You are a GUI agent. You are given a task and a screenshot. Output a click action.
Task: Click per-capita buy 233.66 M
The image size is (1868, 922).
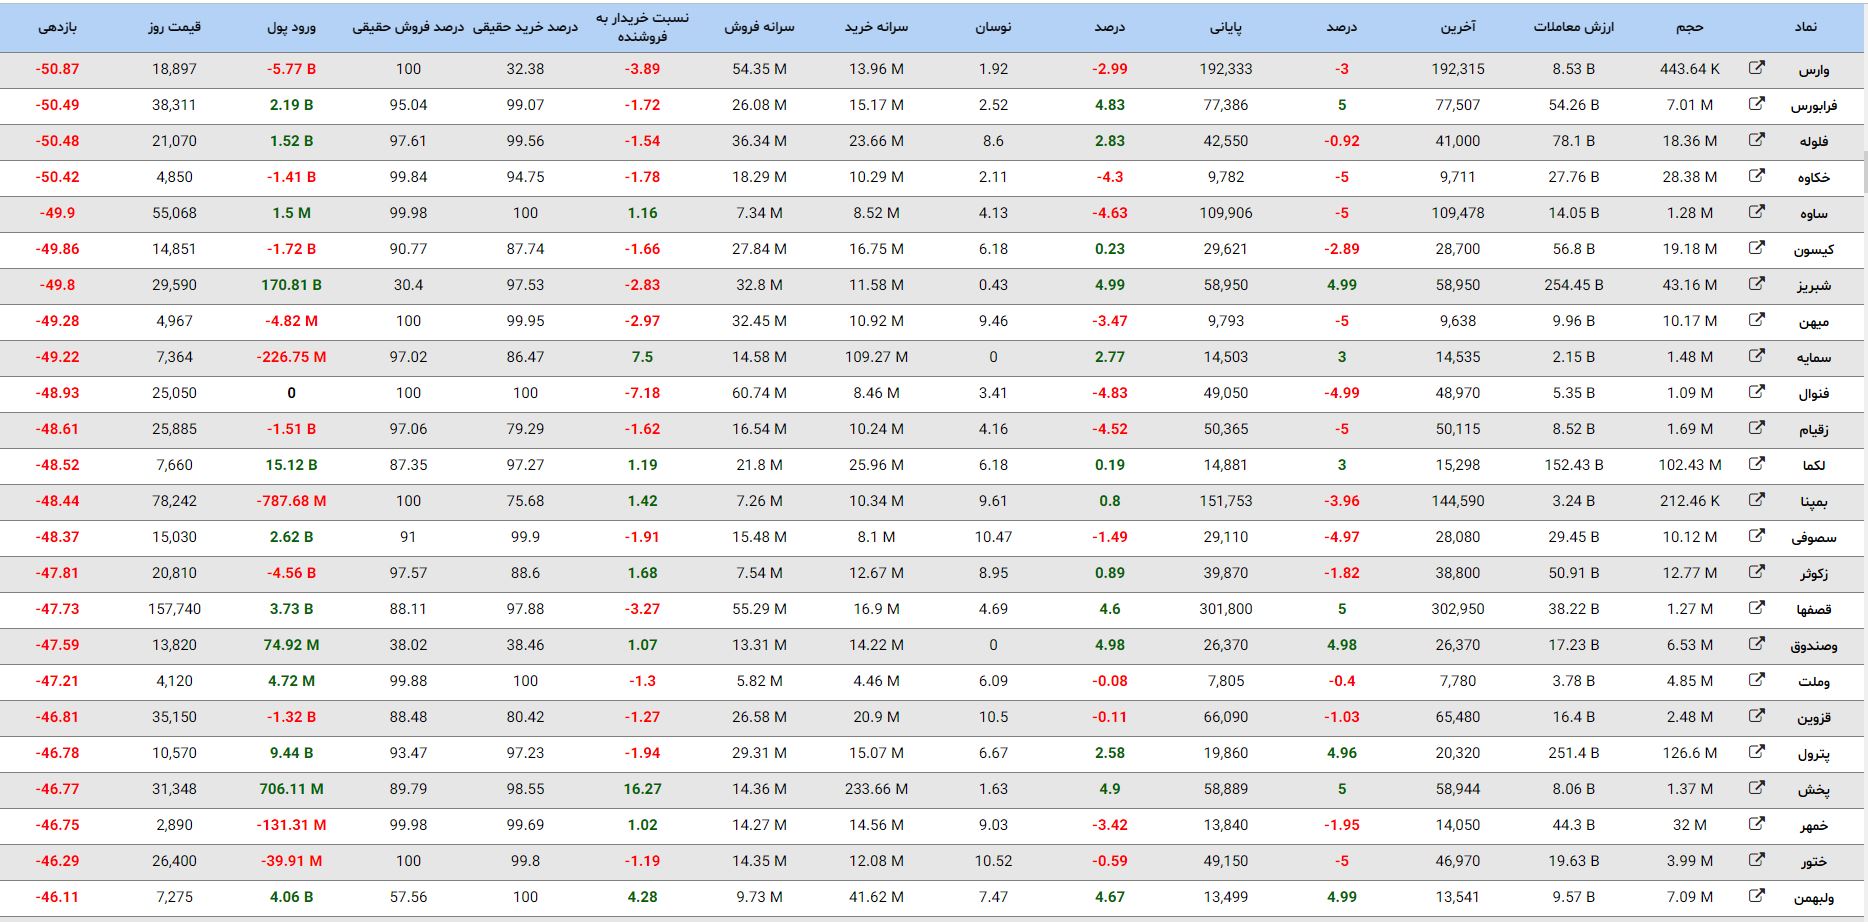876,789
